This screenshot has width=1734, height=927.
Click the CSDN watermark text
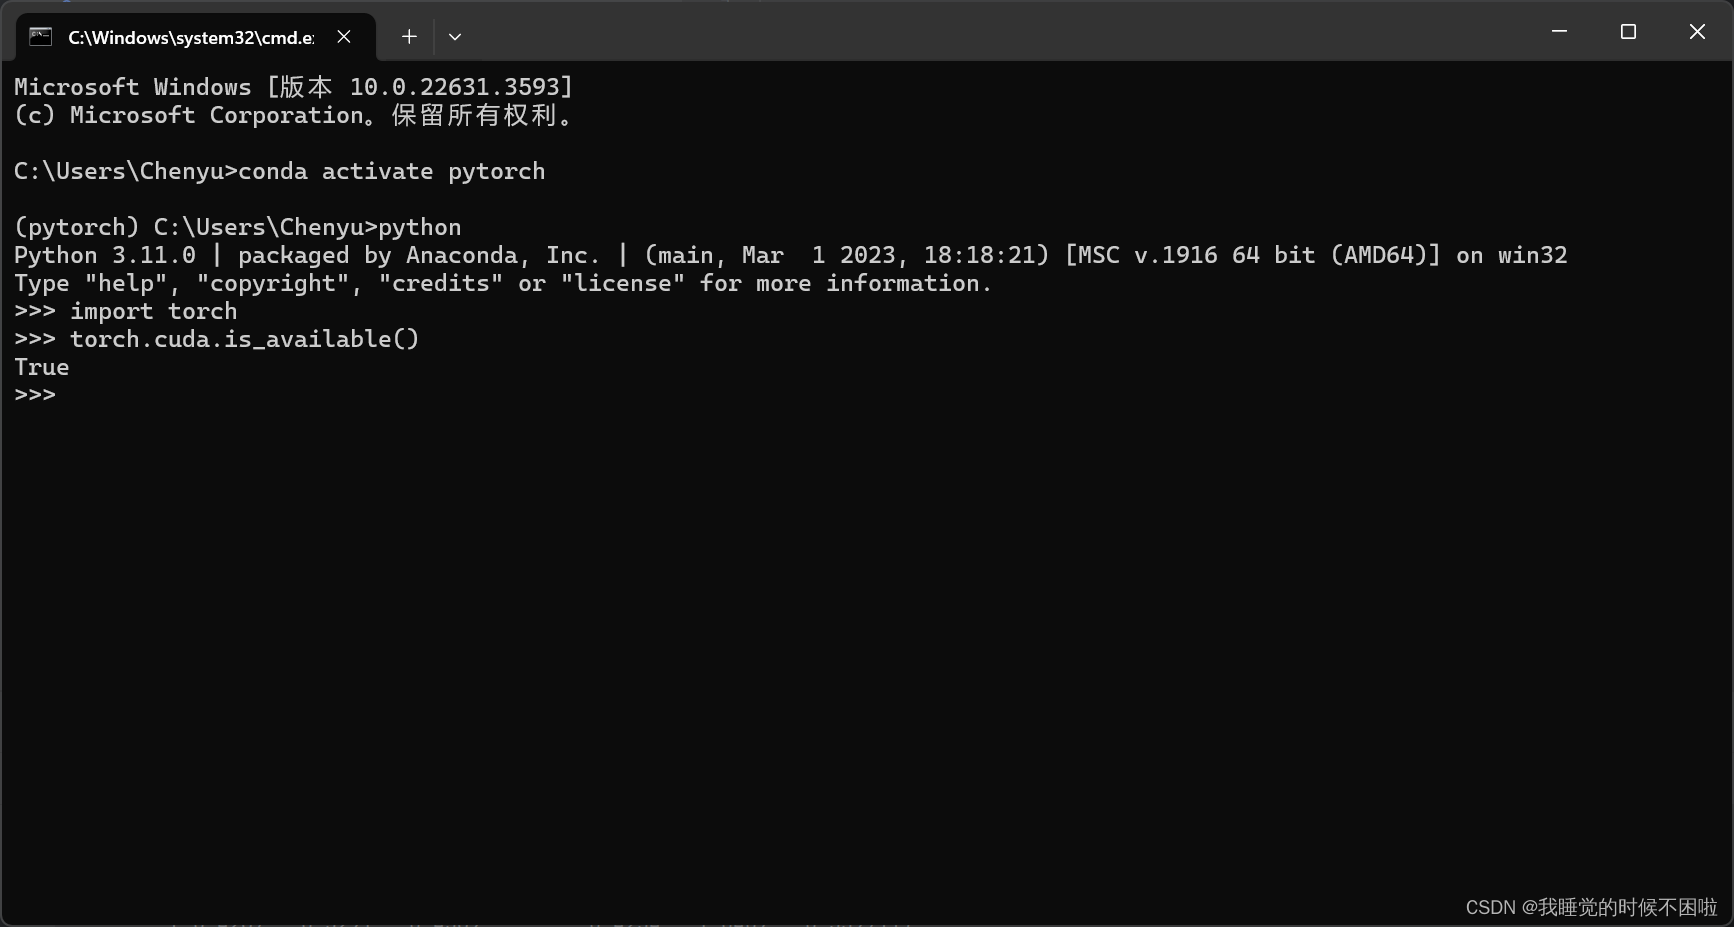coord(1591,907)
